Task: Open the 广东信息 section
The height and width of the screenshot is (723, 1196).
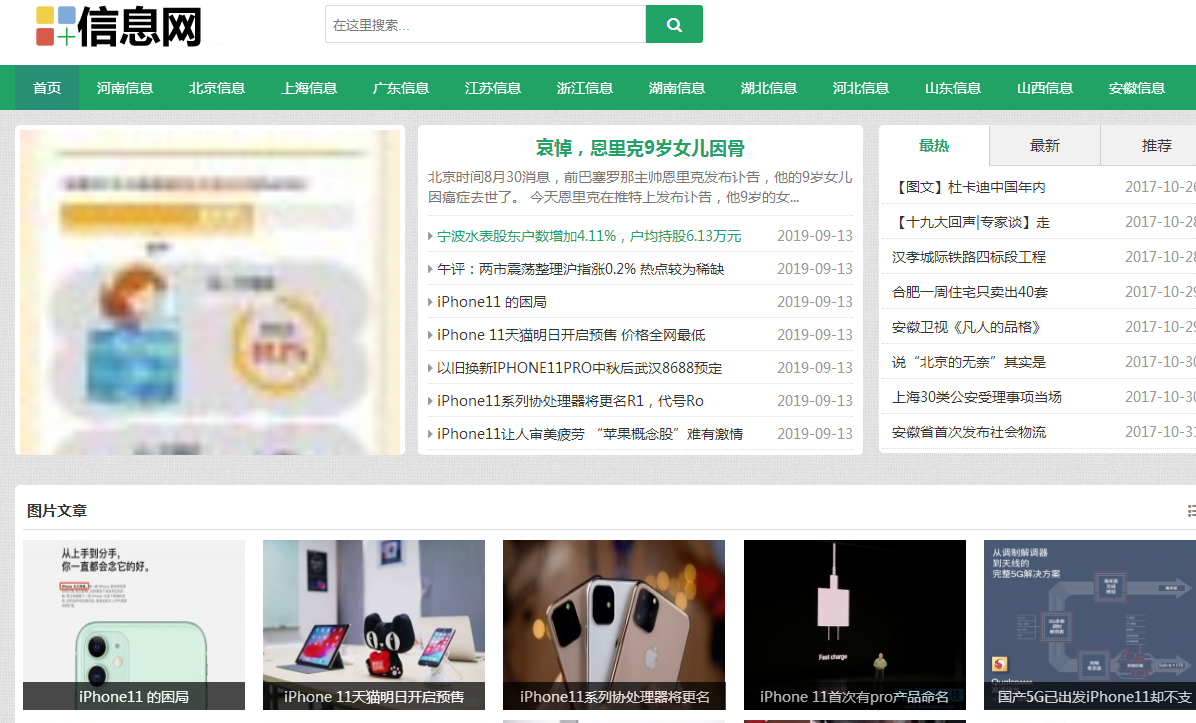Action: tap(401, 87)
